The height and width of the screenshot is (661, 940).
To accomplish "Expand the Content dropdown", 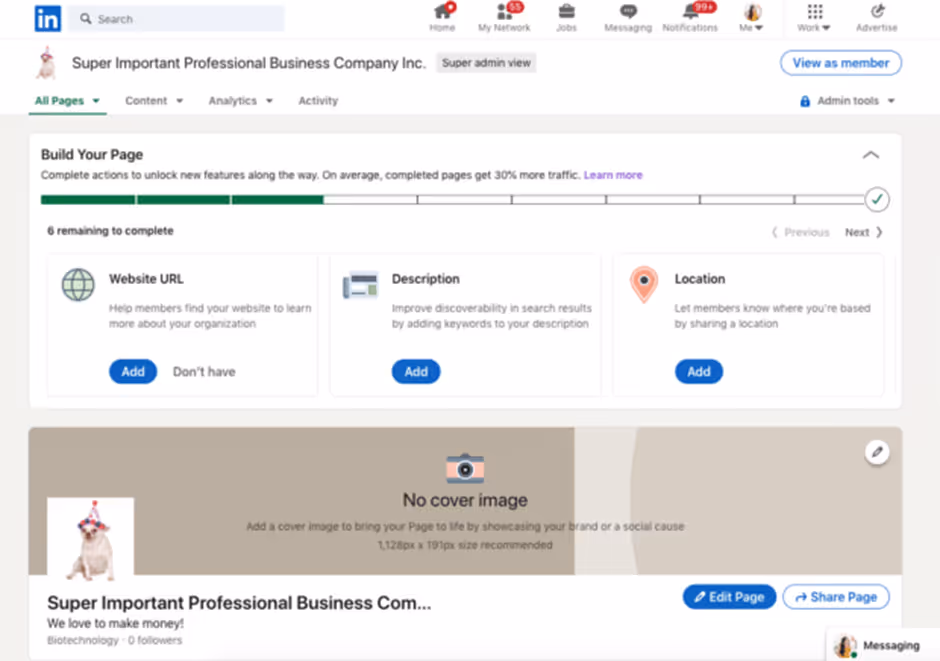I will 153,100.
